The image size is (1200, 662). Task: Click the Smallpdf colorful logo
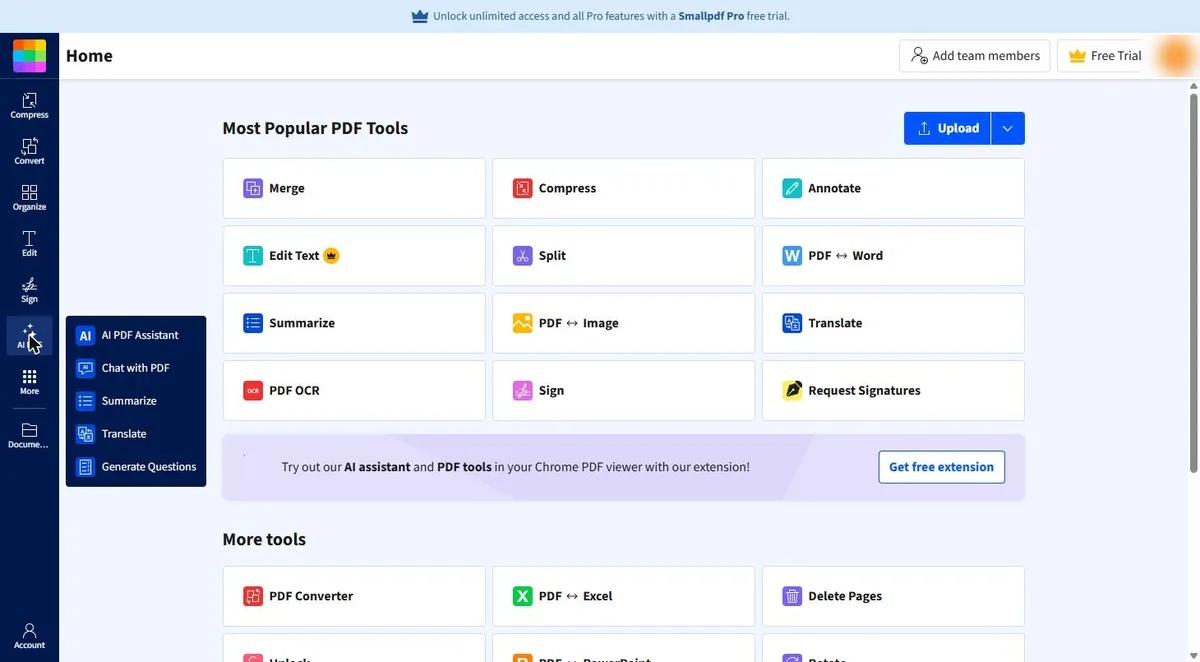pyautogui.click(x=29, y=56)
